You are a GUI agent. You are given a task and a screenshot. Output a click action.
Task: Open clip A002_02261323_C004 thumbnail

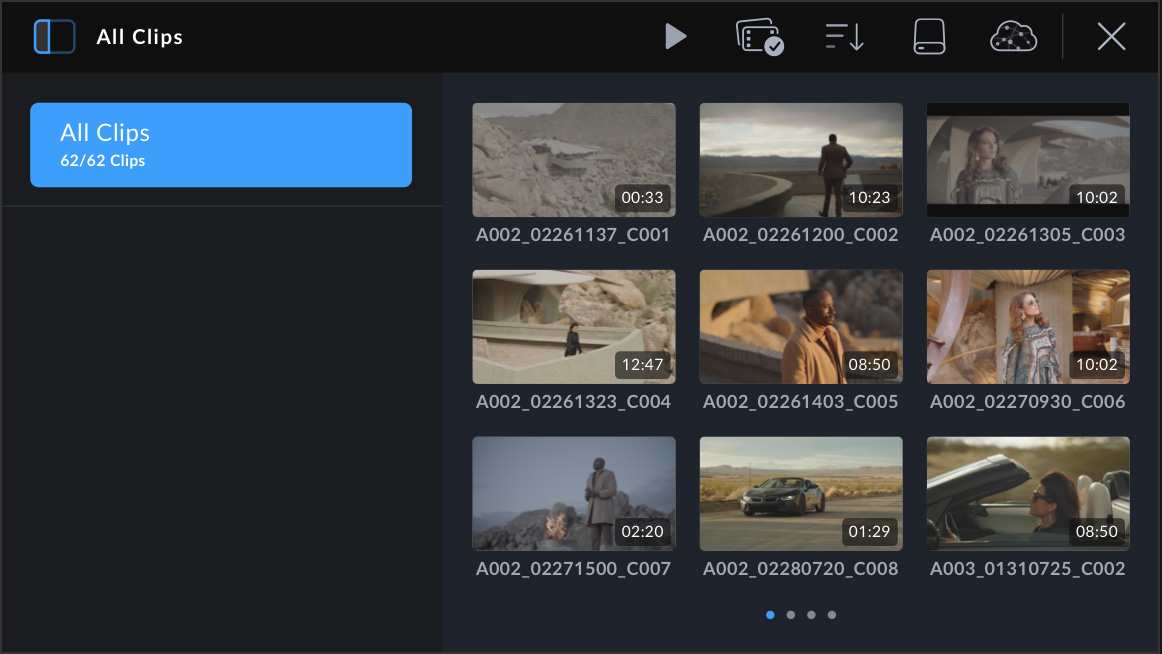click(x=573, y=327)
